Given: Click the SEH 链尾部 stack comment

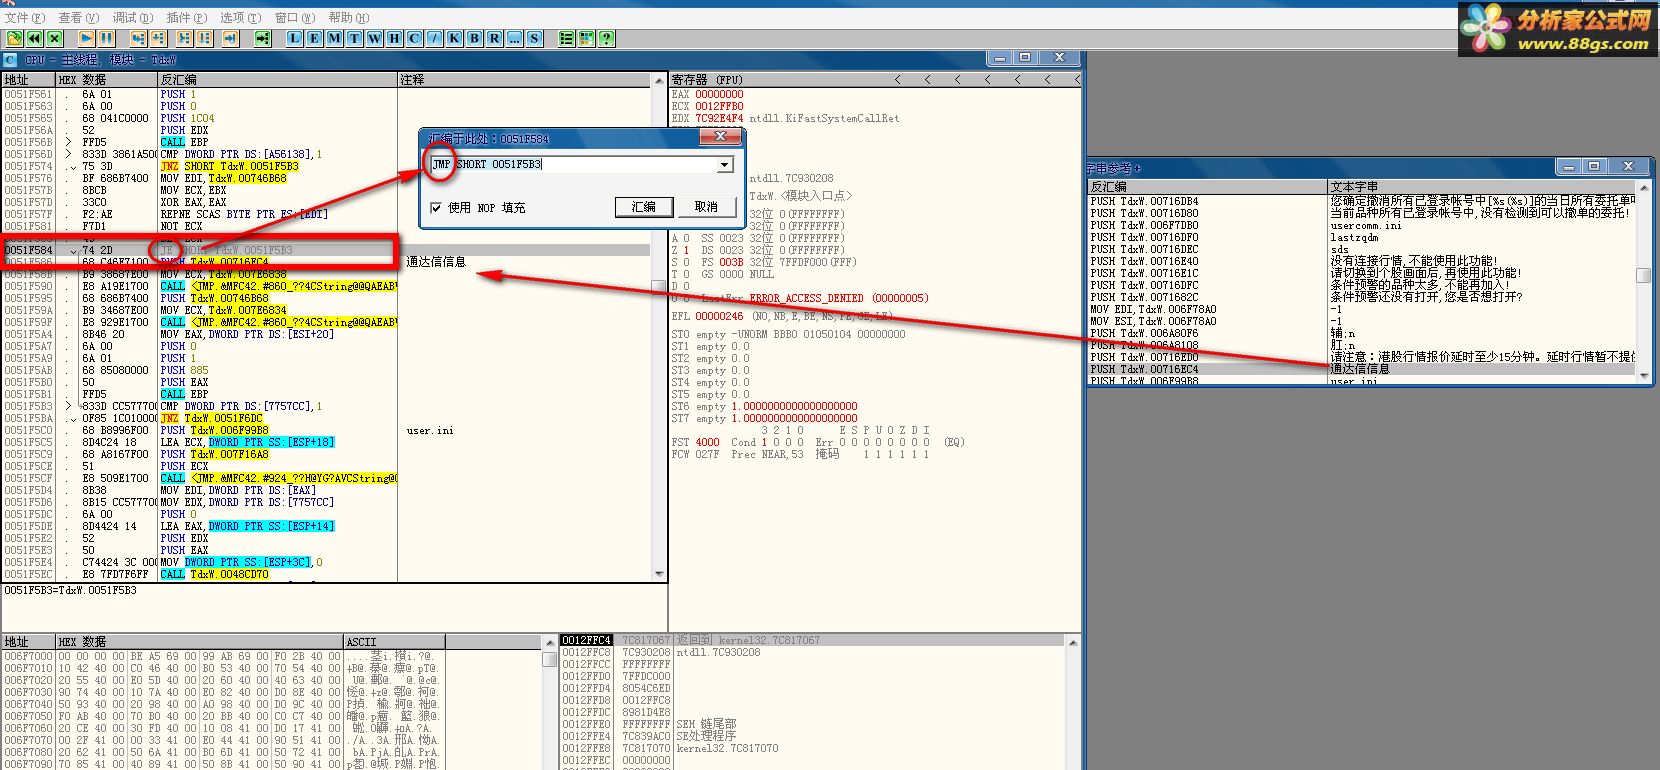Looking at the screenshot, I should pos(706,724).
